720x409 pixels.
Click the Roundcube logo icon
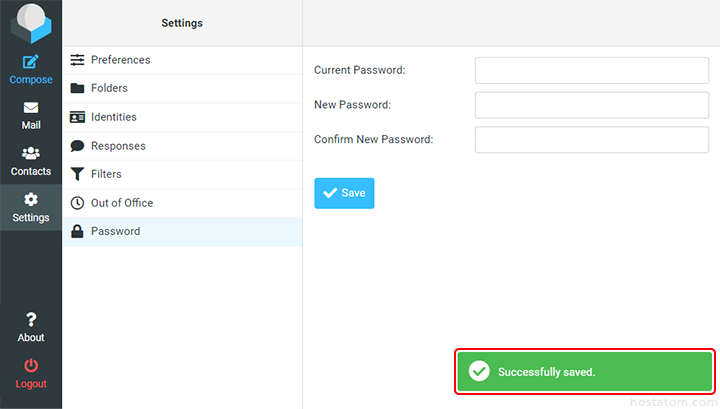pos(31,22)
